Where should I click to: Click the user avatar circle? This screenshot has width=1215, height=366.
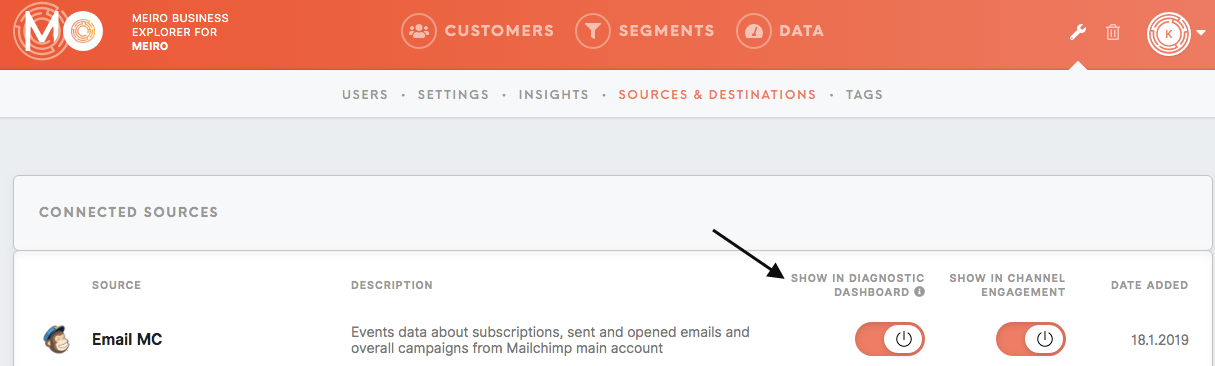1169,33
